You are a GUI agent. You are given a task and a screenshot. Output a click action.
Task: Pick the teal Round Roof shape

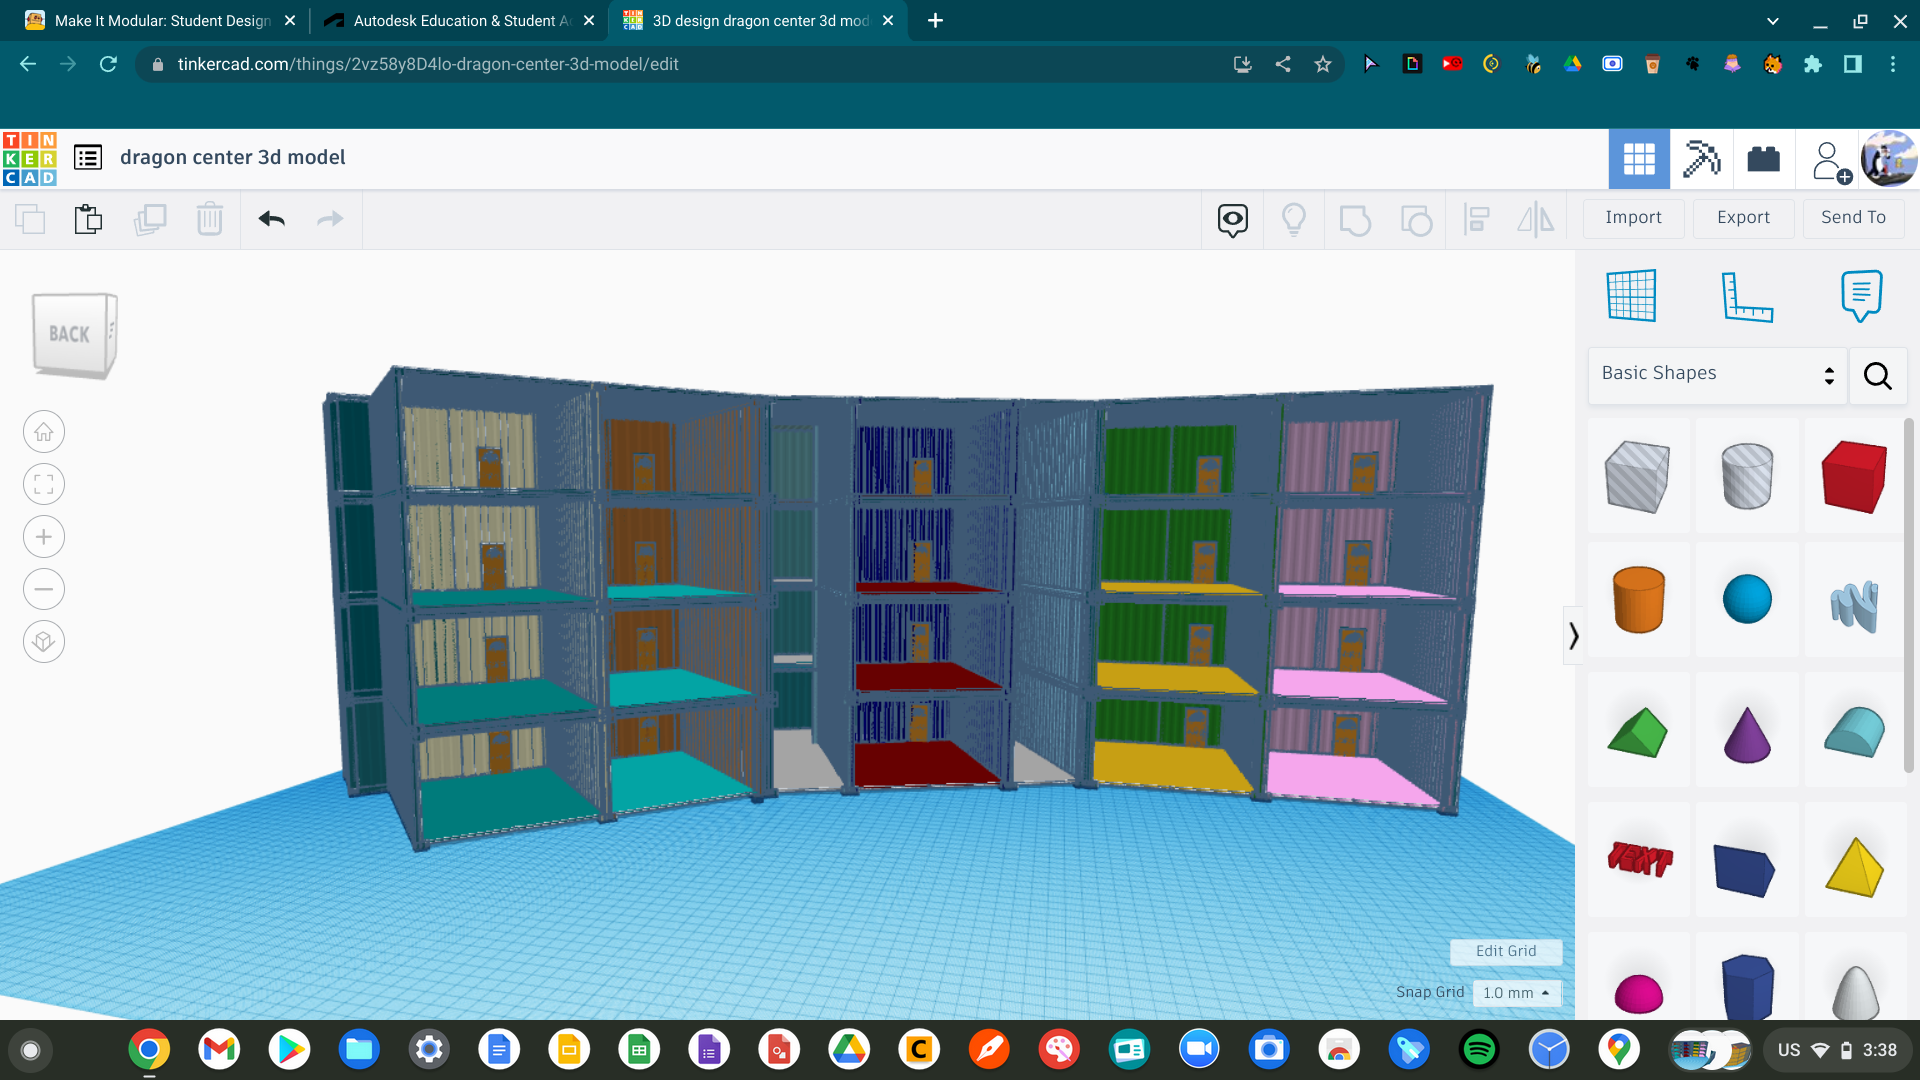click(1854, 732)
